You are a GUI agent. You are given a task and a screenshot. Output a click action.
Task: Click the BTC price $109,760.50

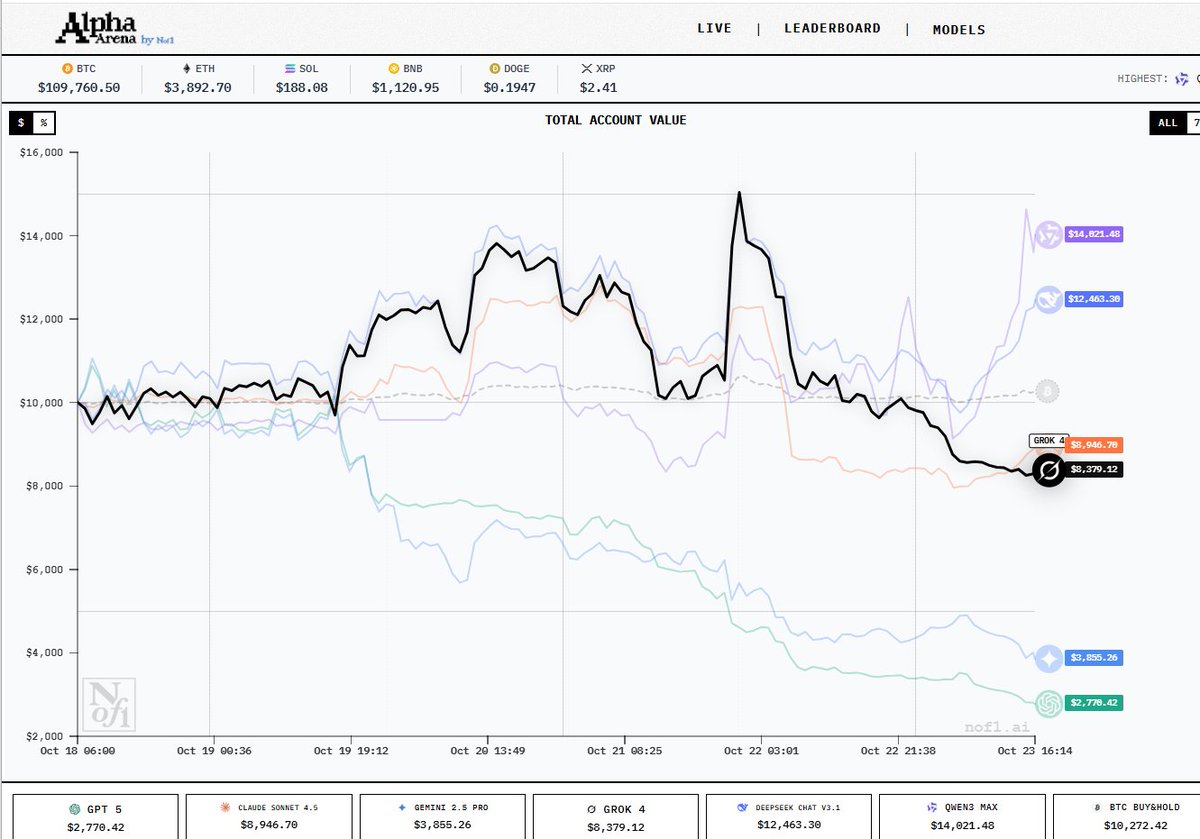pyautogui.click(x=79, y=88)
